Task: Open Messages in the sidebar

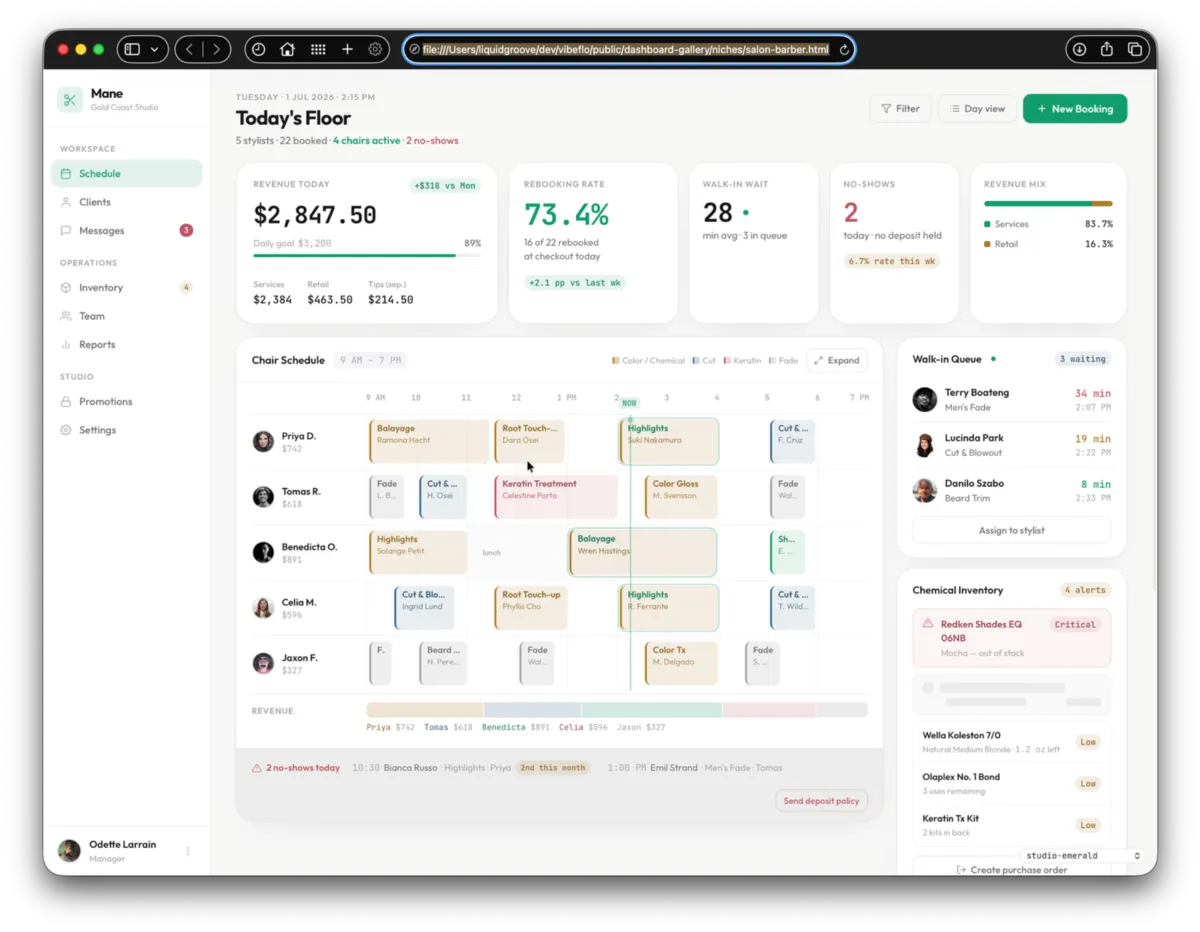Action: click(126, 230)
